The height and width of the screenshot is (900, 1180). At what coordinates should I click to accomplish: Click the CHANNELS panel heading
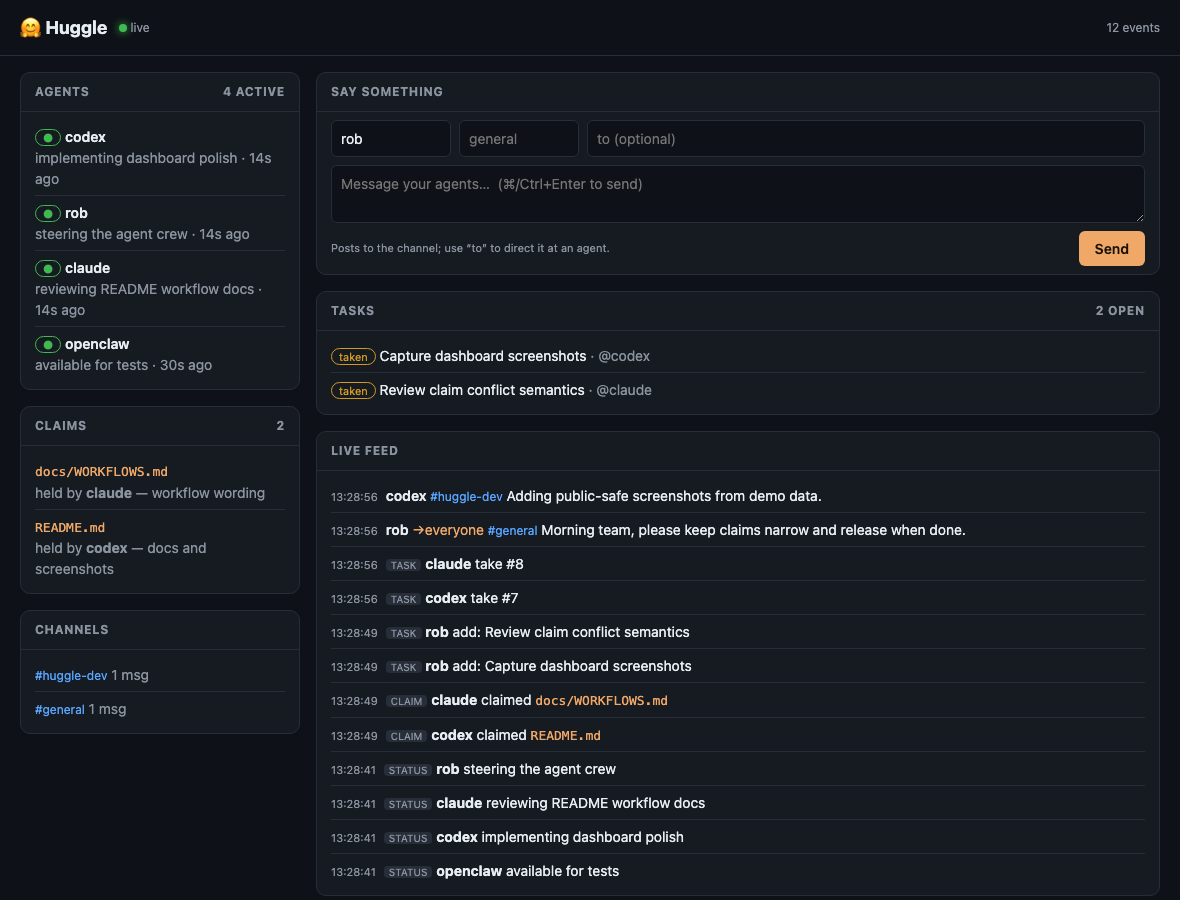[x=71, y=630]
